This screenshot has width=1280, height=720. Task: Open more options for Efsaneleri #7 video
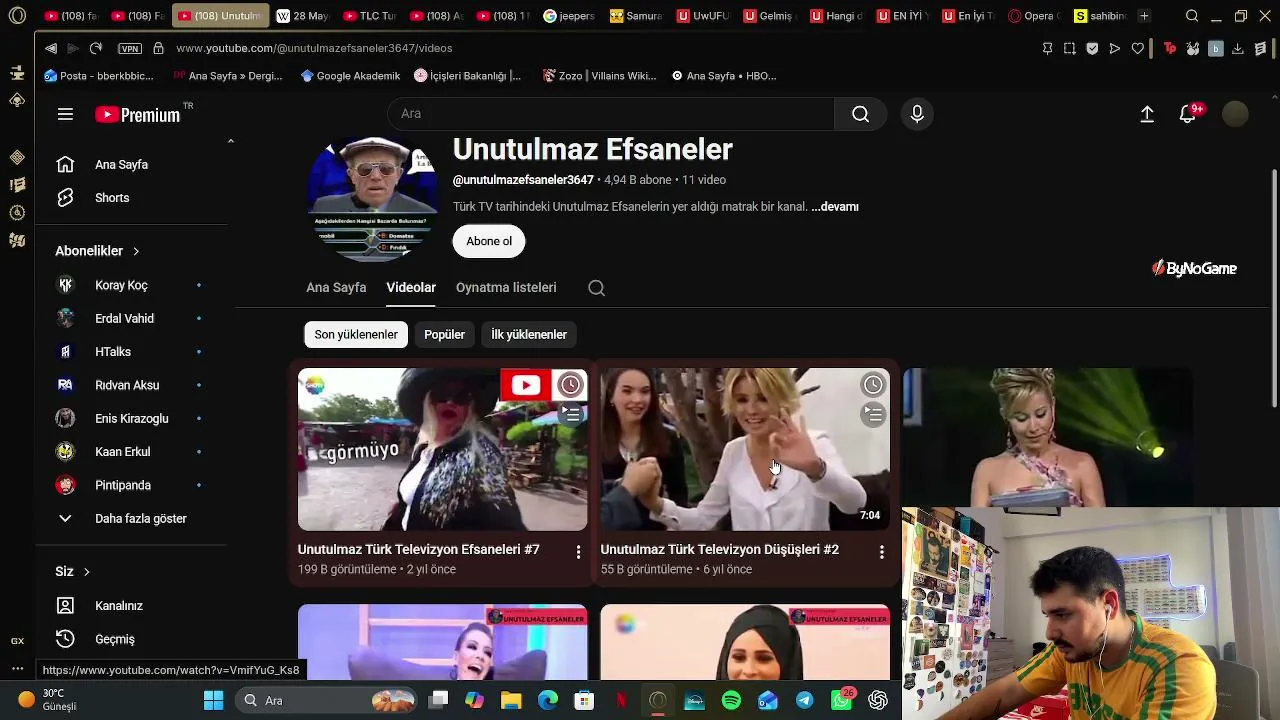[x=578, y=552]
